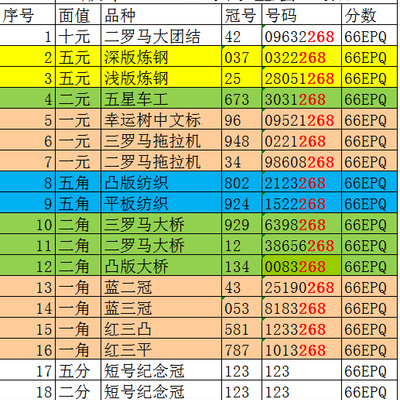Select the green 五星车工 cell
Viewport: 400px width, 400px height.
(161, 99)
